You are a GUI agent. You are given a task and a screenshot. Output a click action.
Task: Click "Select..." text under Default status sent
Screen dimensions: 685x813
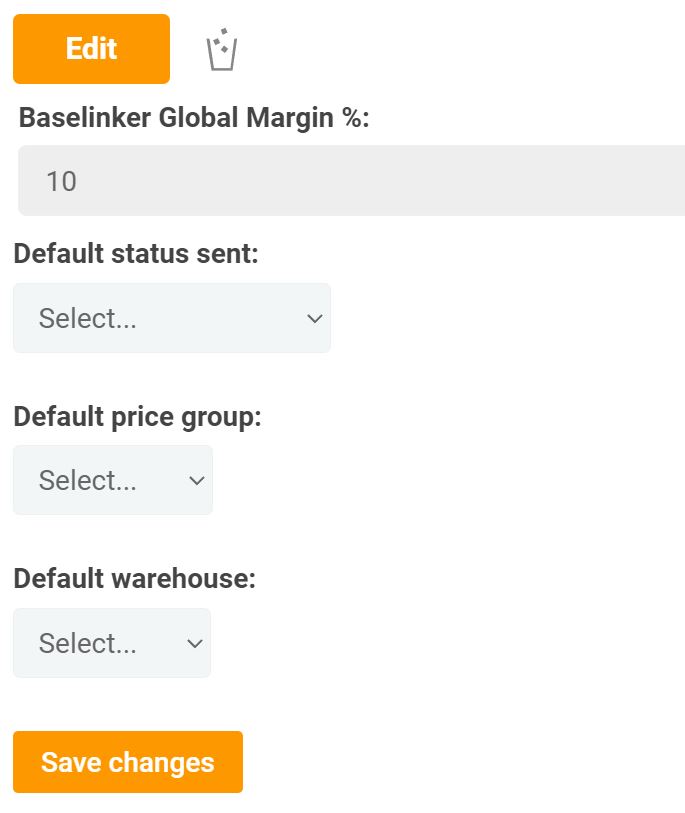[88, 319]
